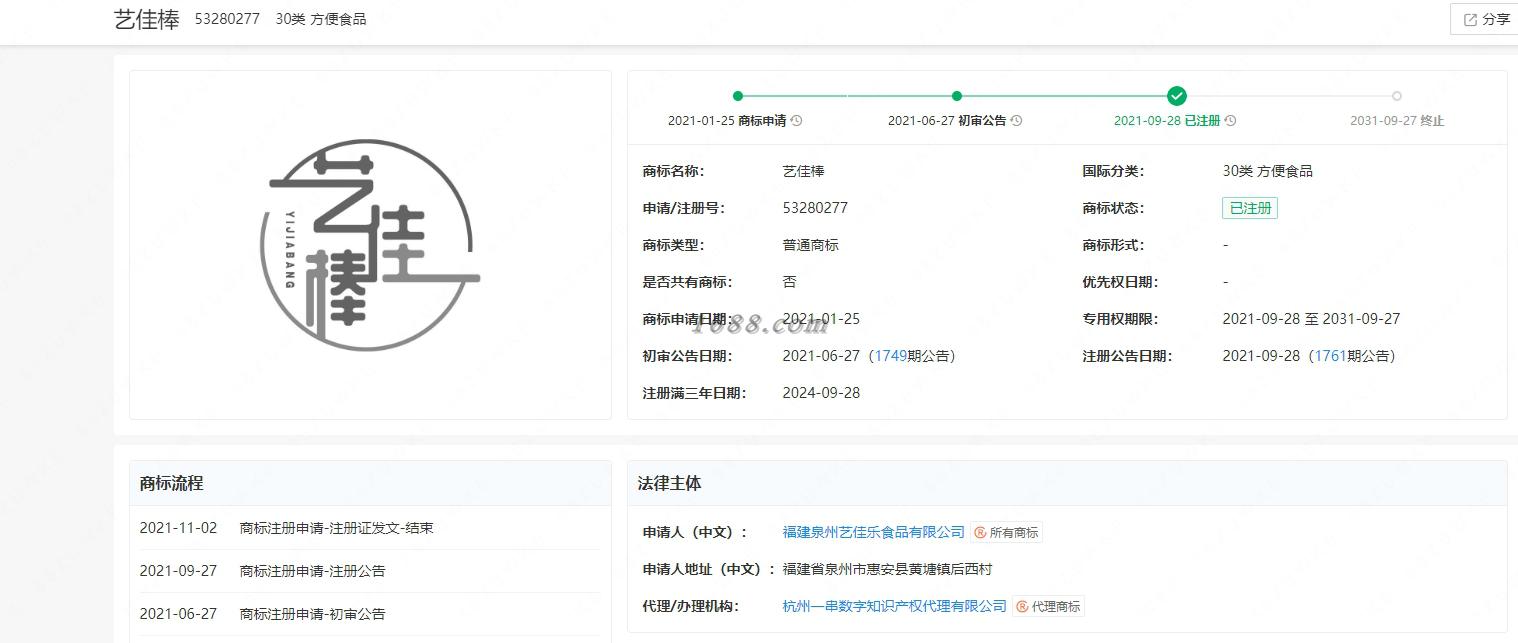
Task: Click the green checkmark timeline node
Action: click(1177, 96)
